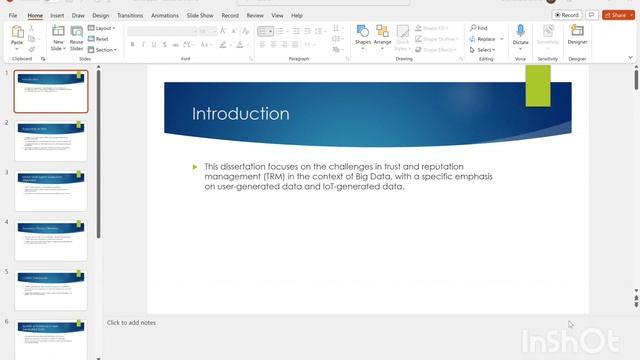Screen dimensions: 640x360
Task: Click the Decrease Font Size icon
Action: (234, 31)
